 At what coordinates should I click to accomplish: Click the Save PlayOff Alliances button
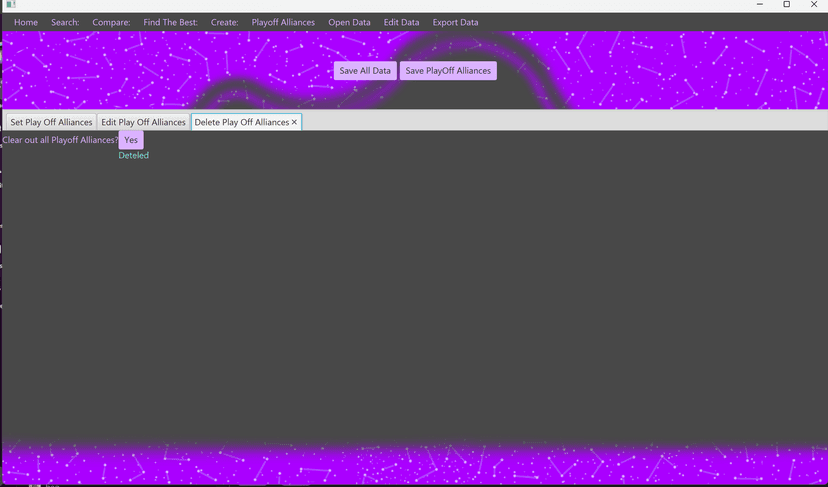pos(448,71)
